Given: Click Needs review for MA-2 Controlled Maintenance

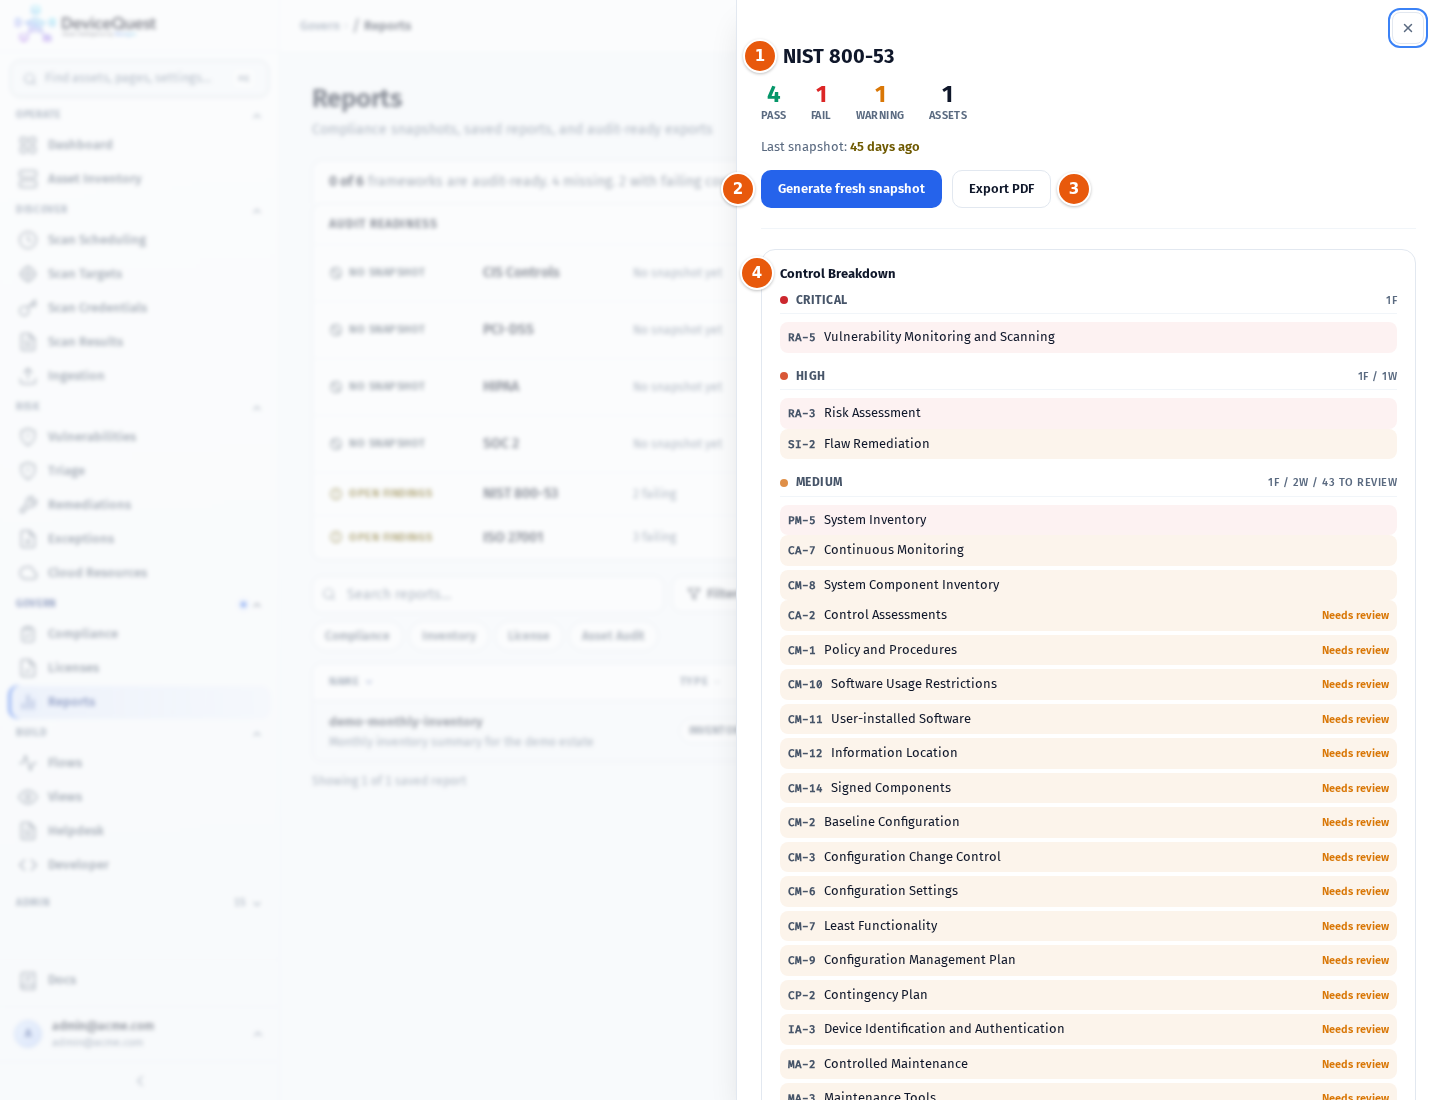Looking at the screenshot, I should [x=1355, y=1064].
